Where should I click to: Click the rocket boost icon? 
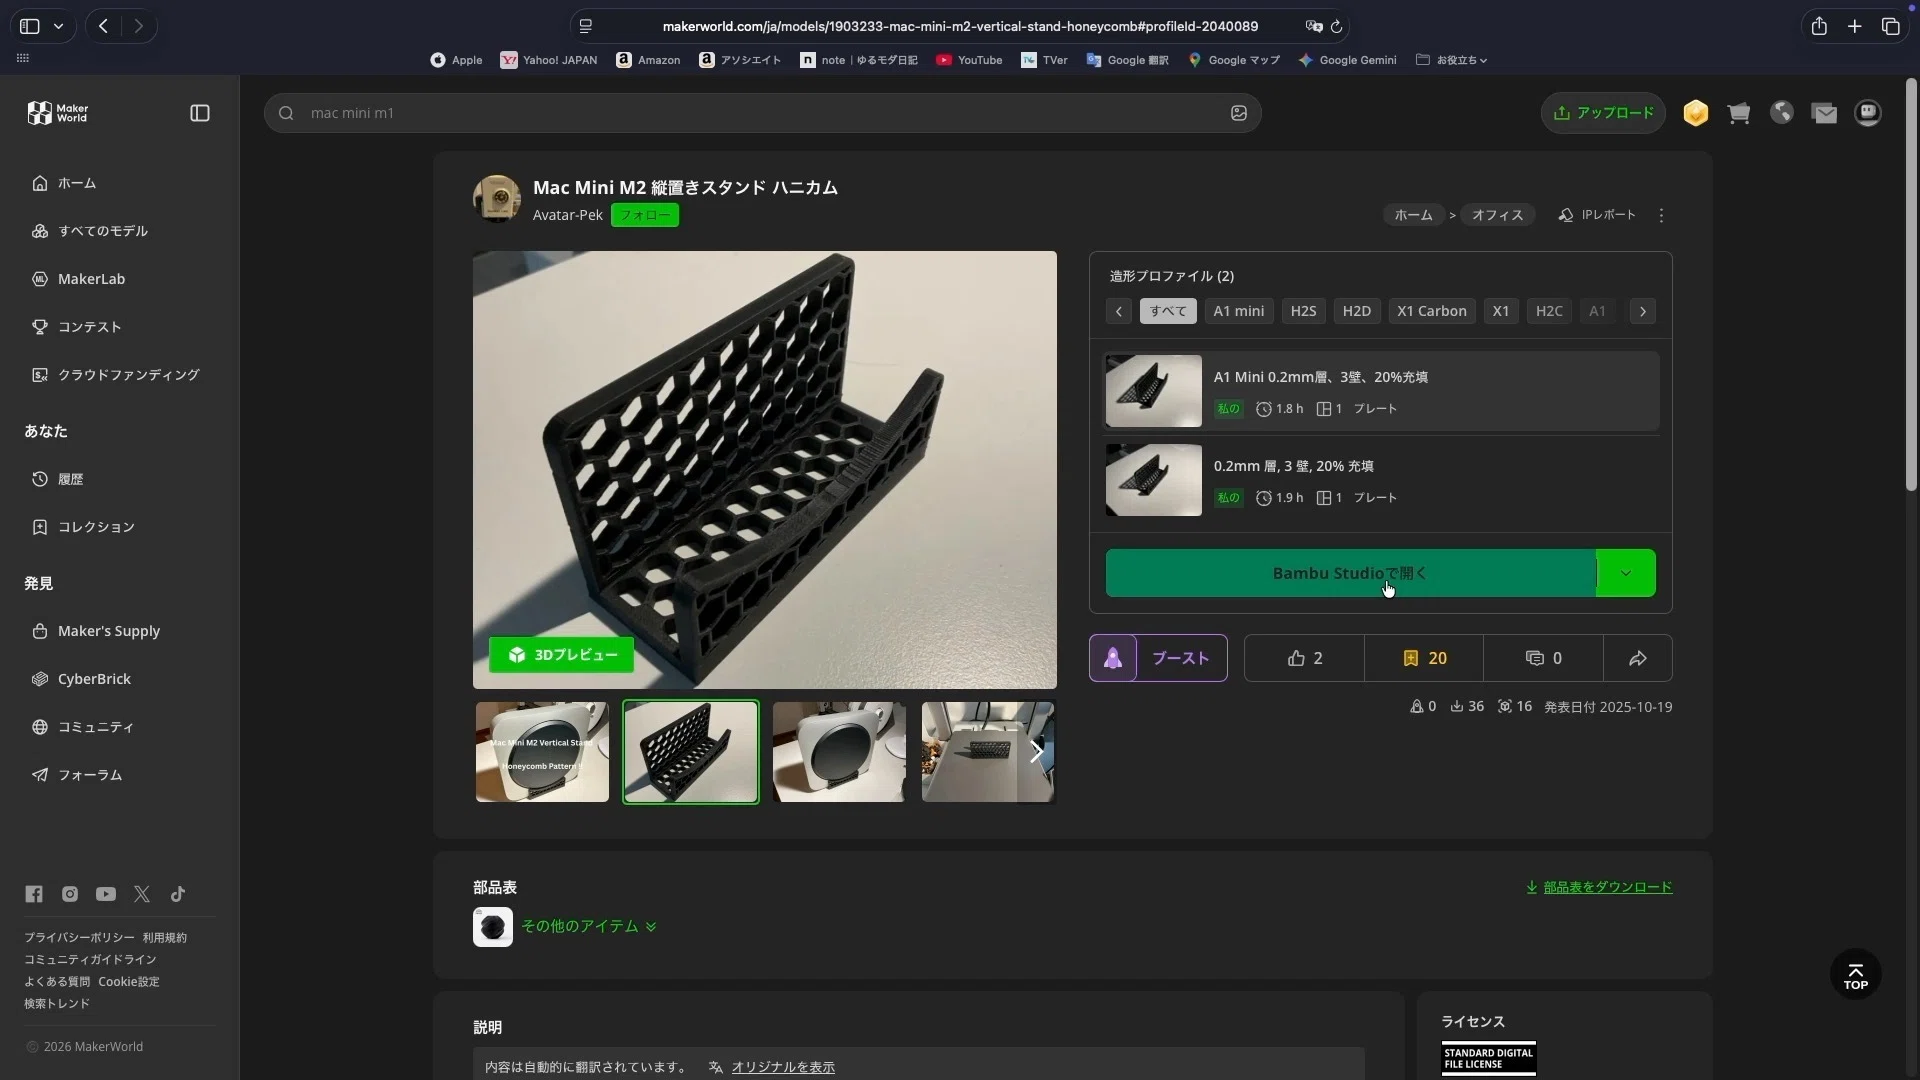click(1113, 658)
